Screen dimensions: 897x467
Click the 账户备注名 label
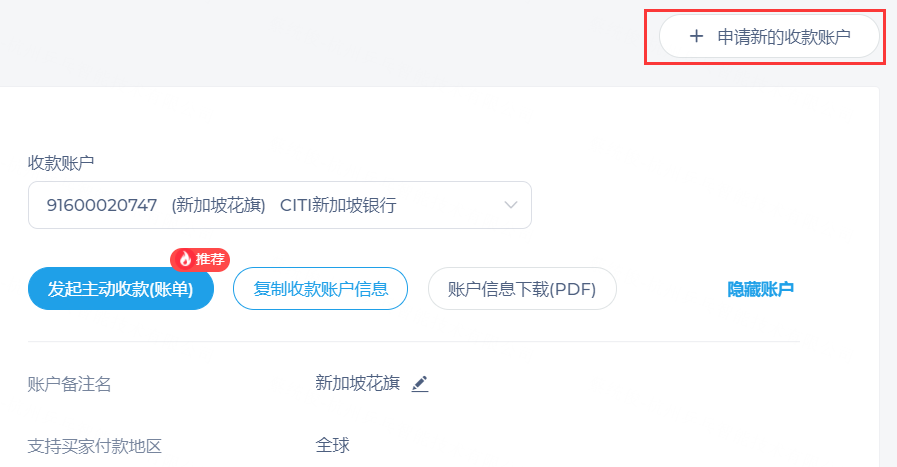coord(69,384)
